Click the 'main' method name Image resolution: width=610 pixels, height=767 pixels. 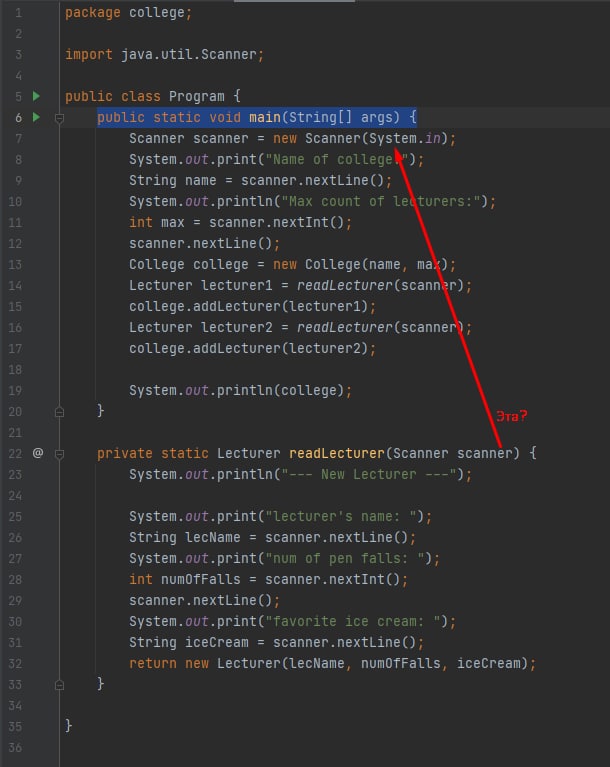(265, 117)
